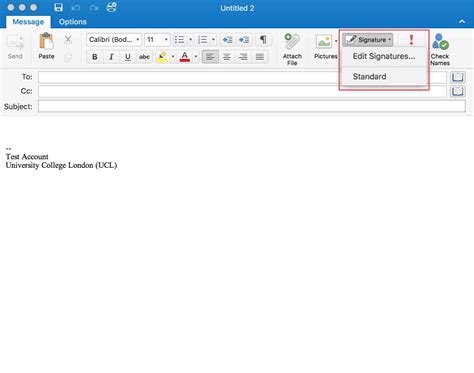
Task: Click the Signature dropdown button
Action: point(368,40)
